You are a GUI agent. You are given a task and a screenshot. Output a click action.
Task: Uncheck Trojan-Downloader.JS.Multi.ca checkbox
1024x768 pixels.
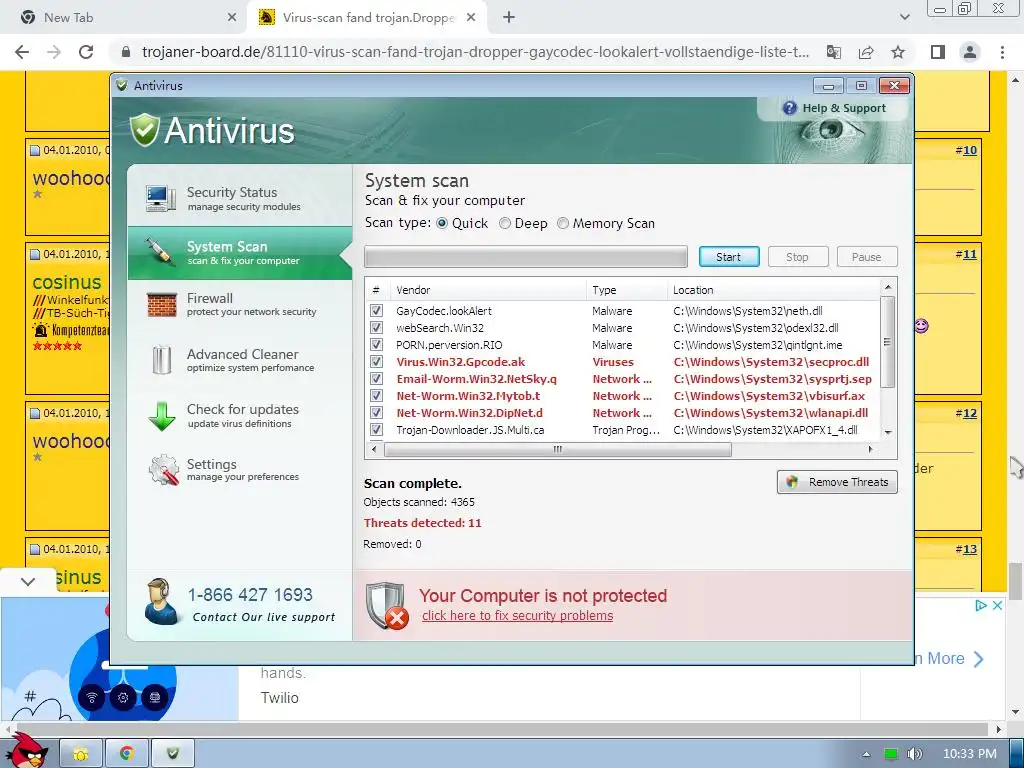point(376,429)
